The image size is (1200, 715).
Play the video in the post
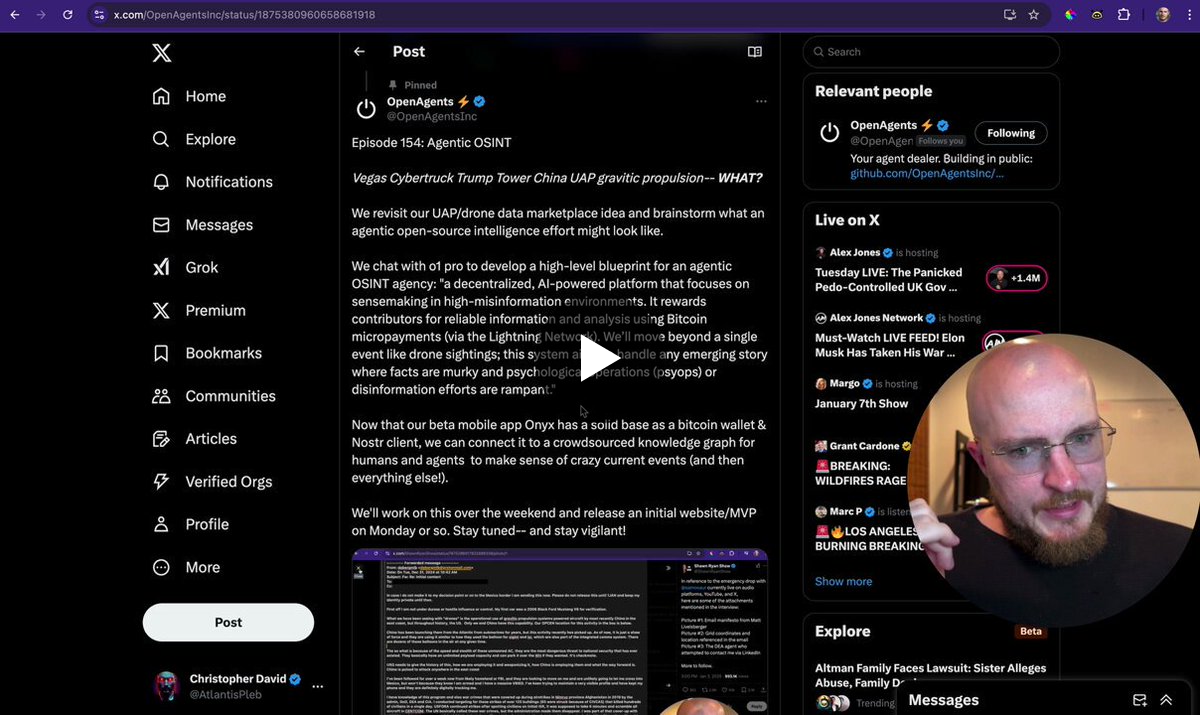tap(598, 359)
